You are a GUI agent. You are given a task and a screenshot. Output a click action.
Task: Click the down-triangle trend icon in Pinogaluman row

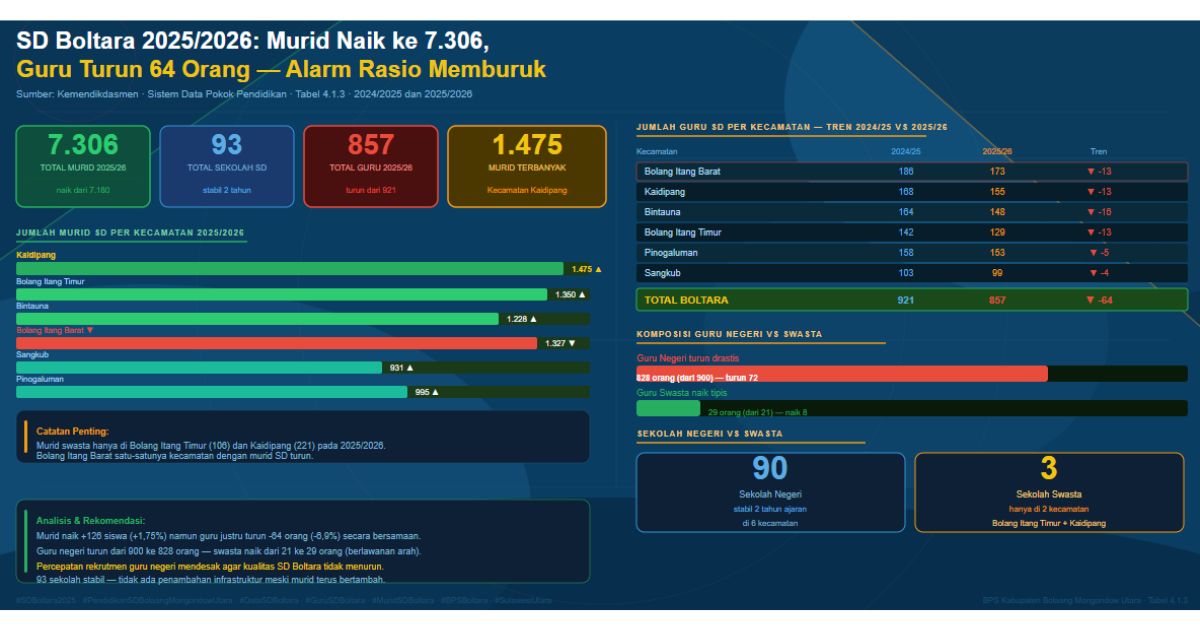tap(1094, 253)
